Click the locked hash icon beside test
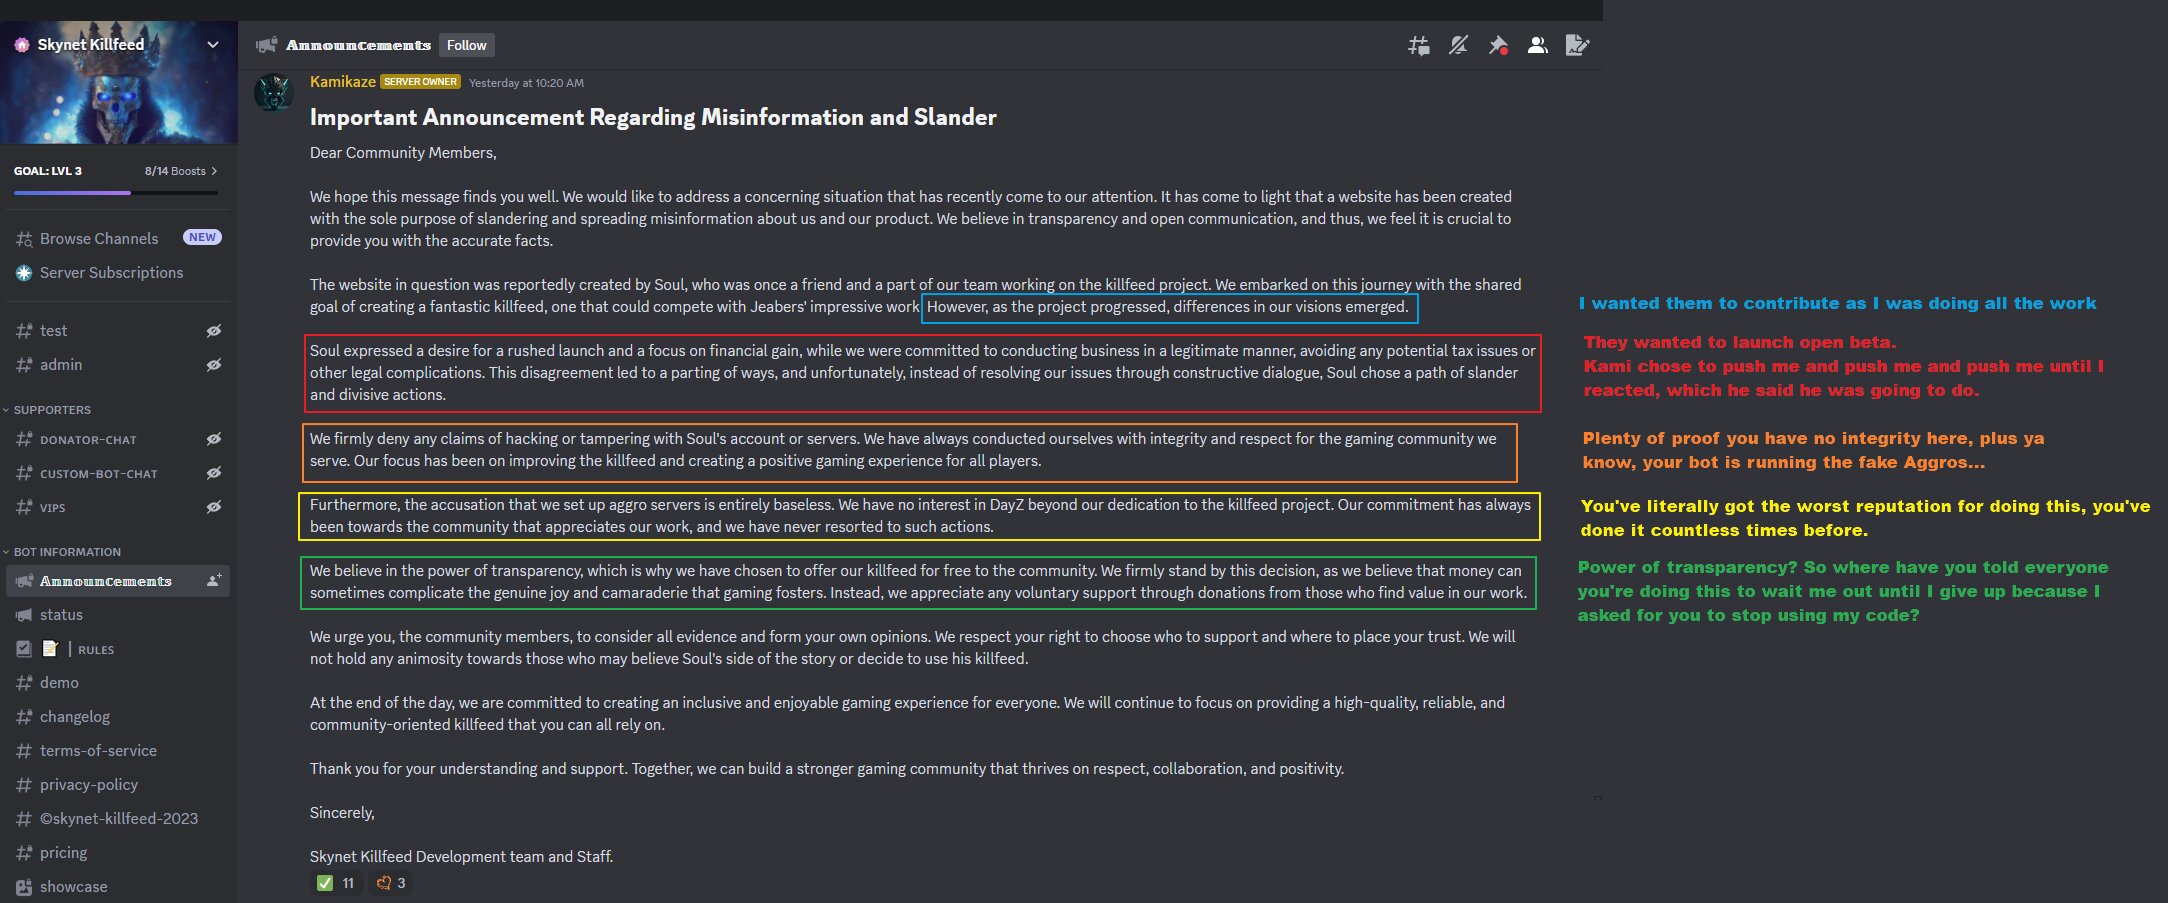The height and width of the screenshot is (903, 2168). 24,331
